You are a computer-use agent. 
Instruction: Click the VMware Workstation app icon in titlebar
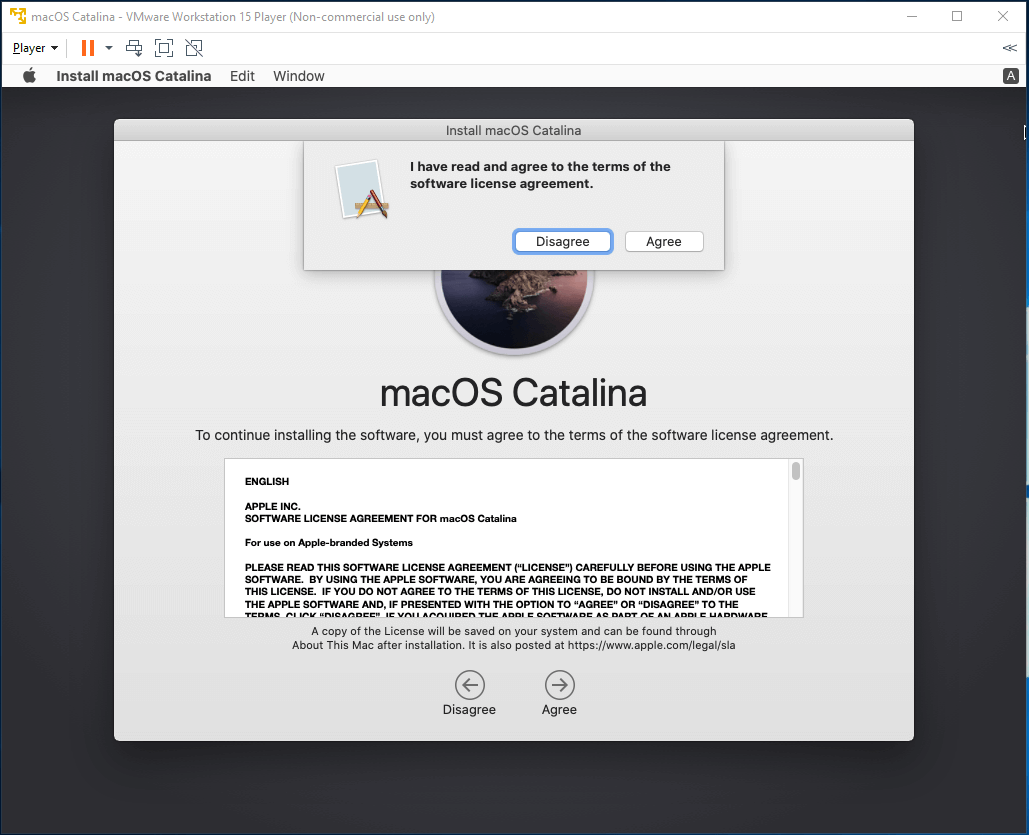(x=18, y=16)
